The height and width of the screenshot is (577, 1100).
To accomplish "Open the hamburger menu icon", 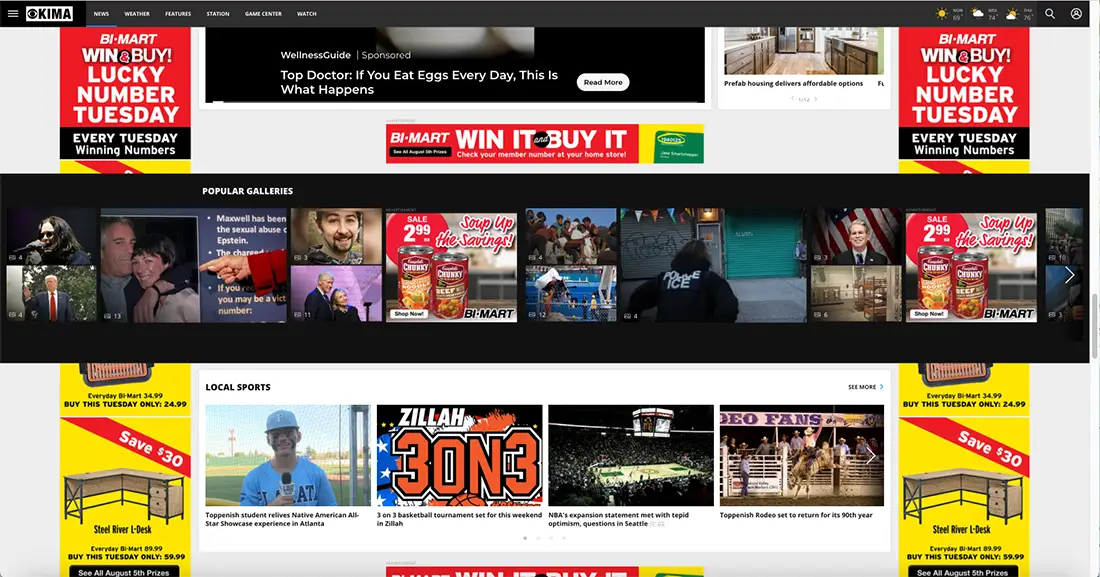I will coord(13,13).
